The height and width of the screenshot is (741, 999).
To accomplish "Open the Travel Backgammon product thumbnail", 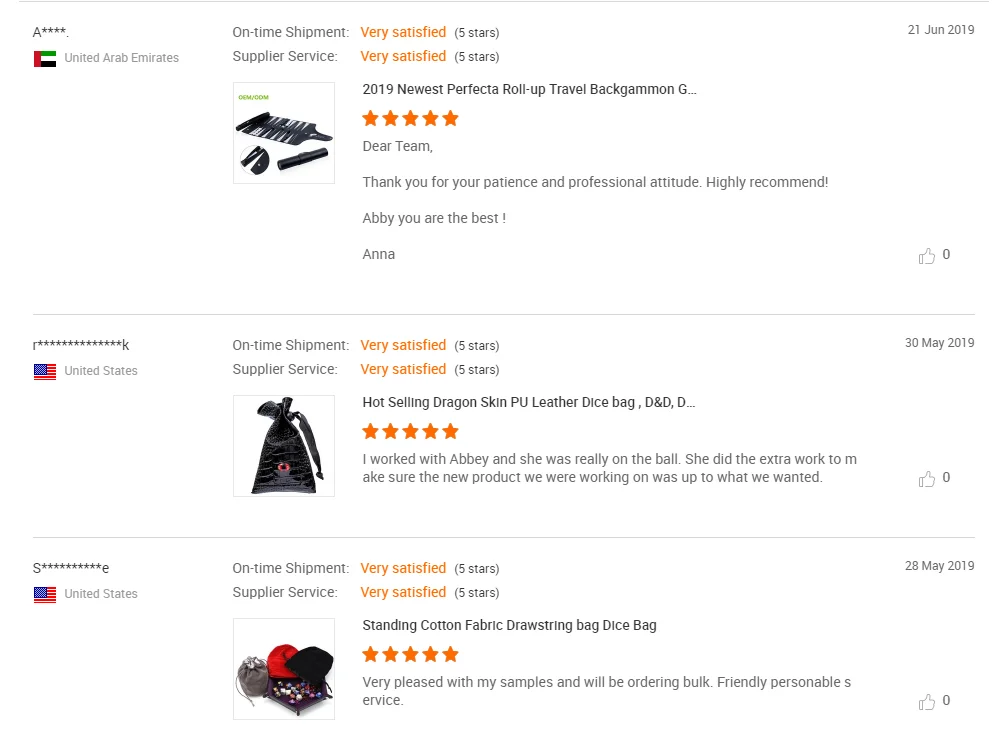I will click(x=284, y=133).
